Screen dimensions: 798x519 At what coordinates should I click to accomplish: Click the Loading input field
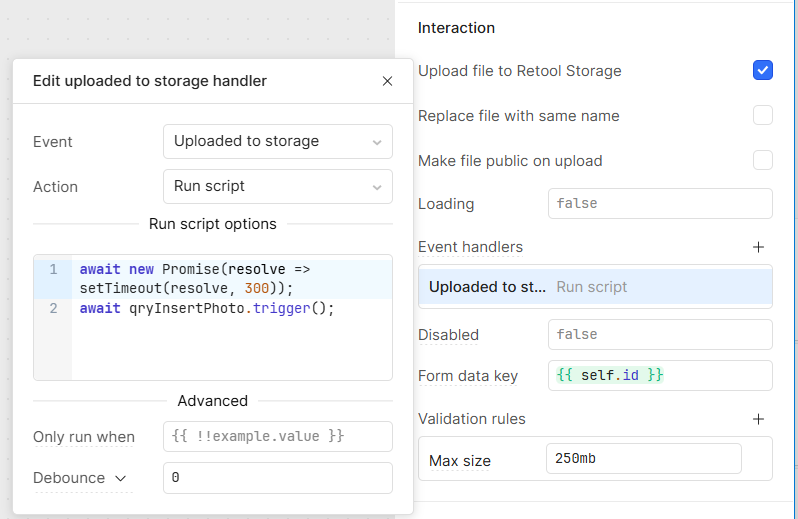[x=659, y=204]
